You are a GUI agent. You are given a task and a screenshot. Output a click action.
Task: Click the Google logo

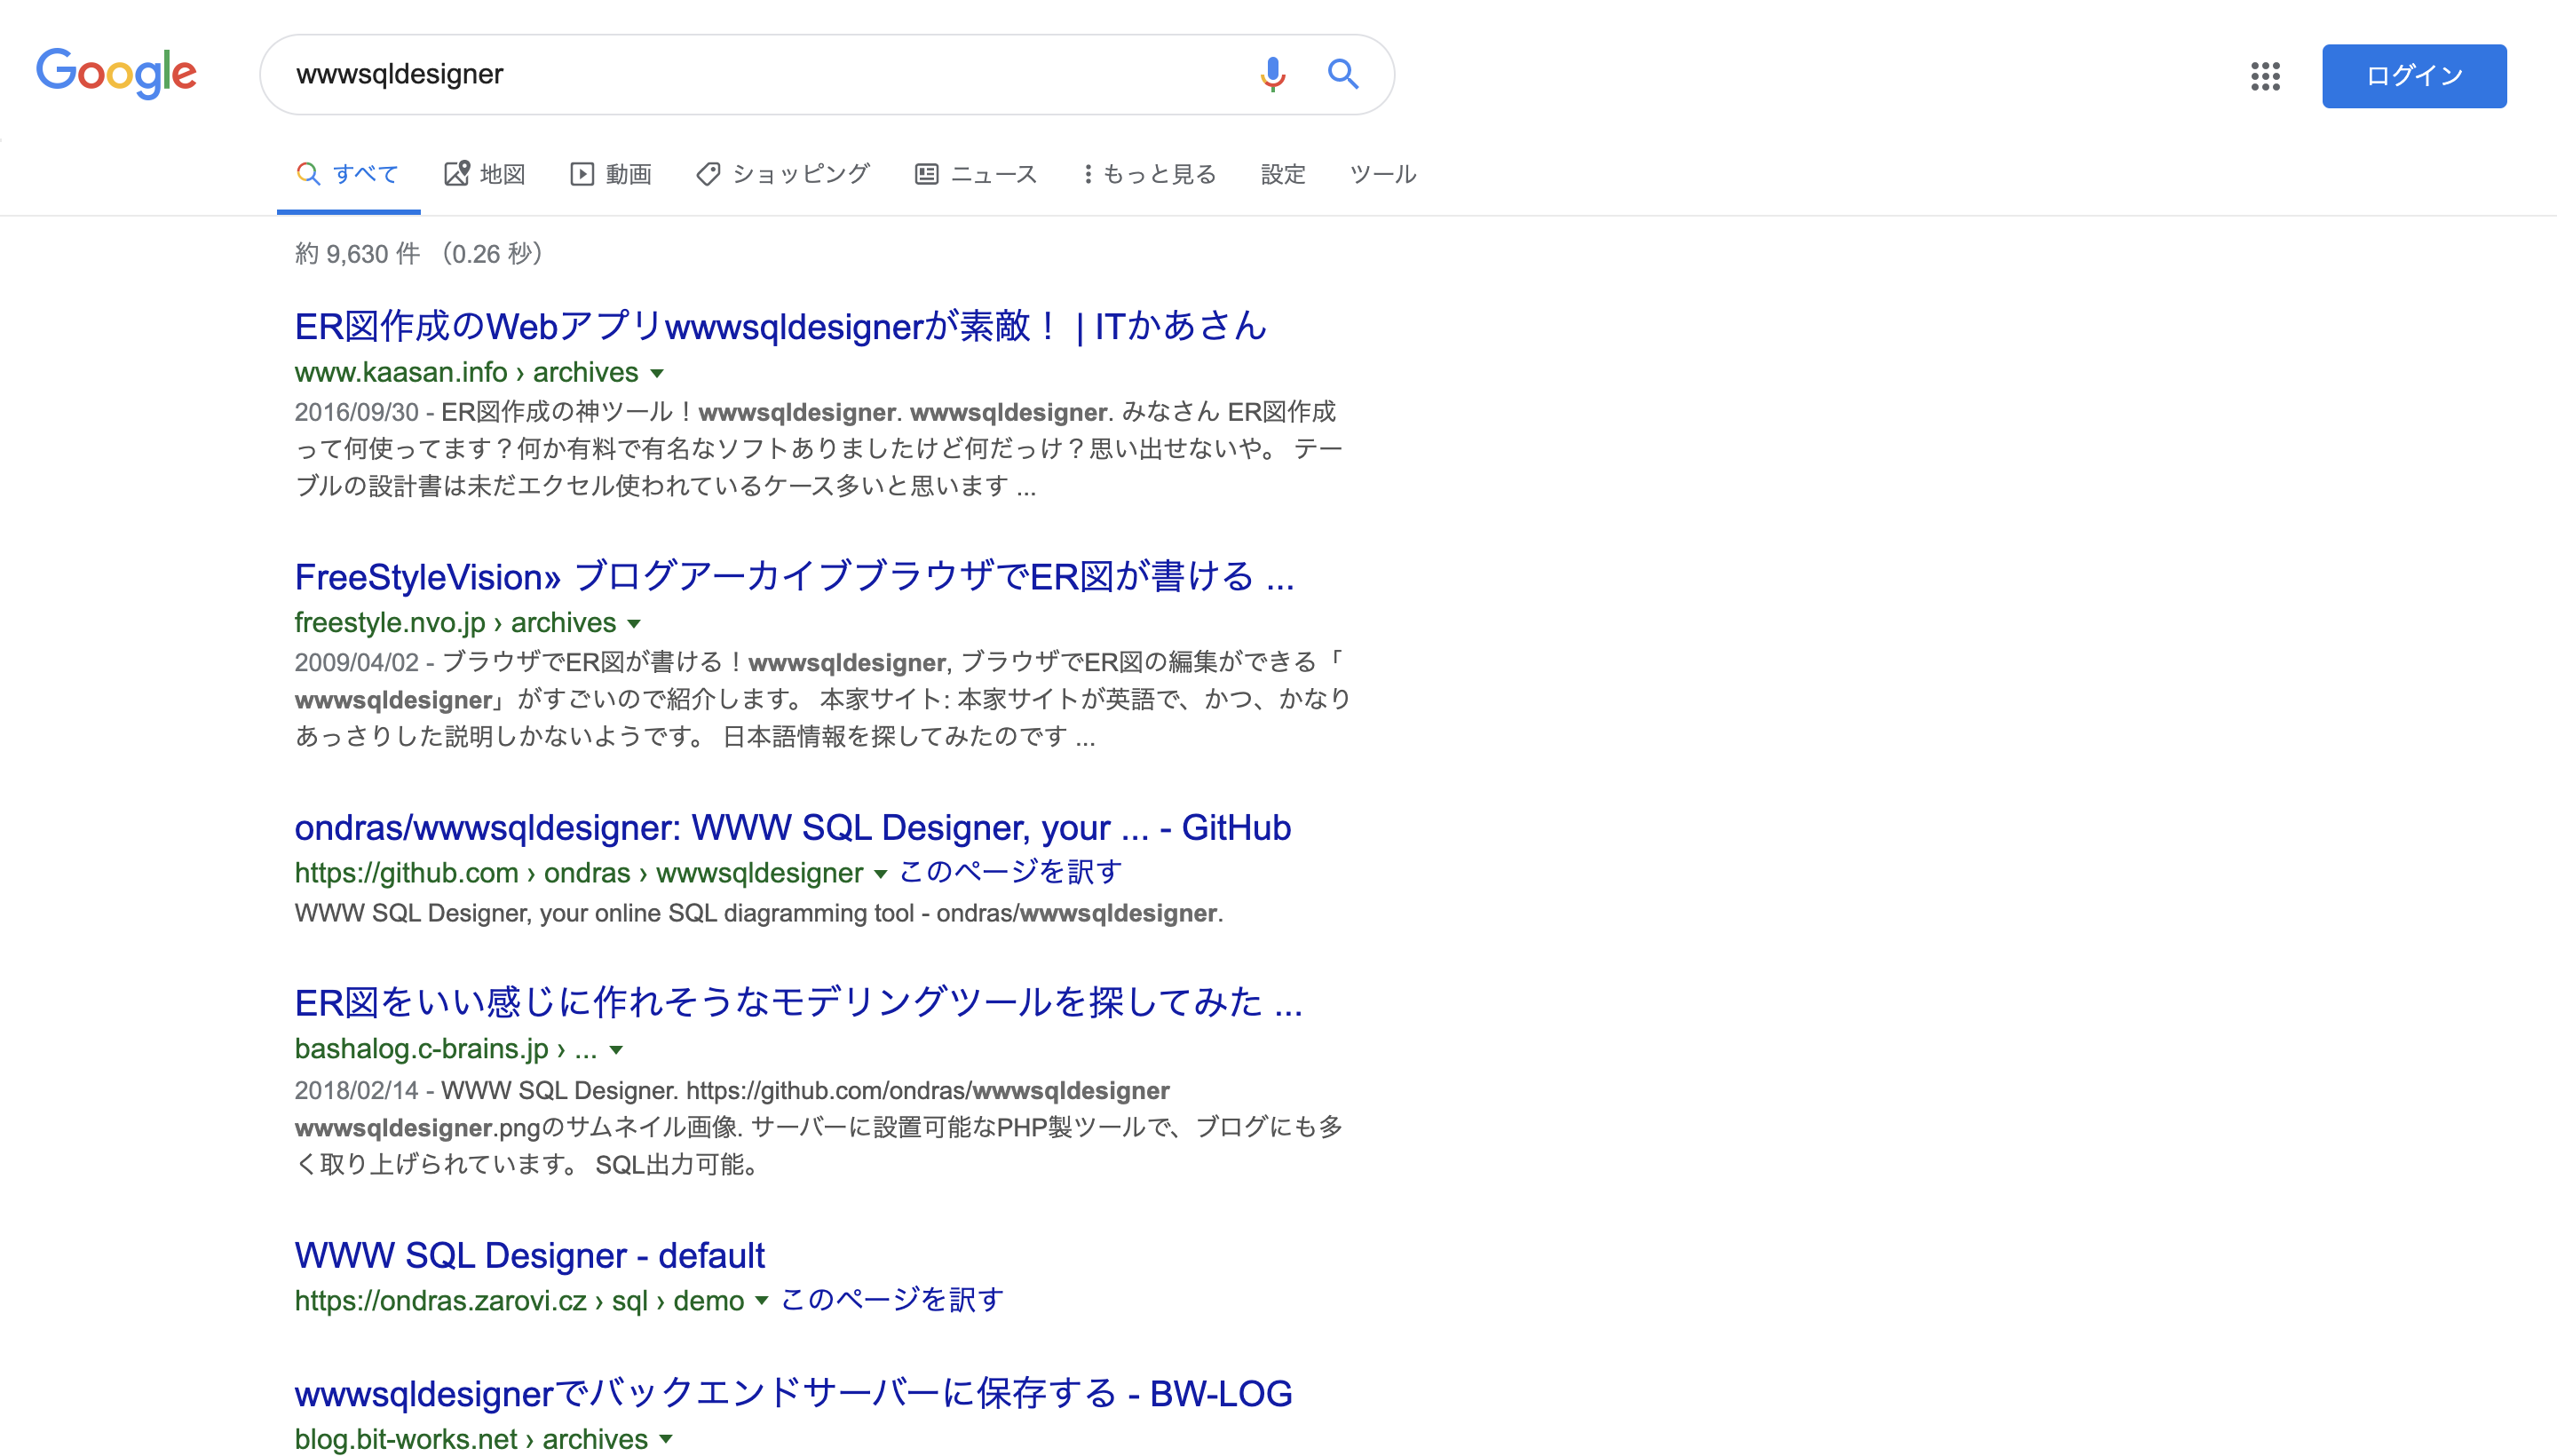(116, 73)
